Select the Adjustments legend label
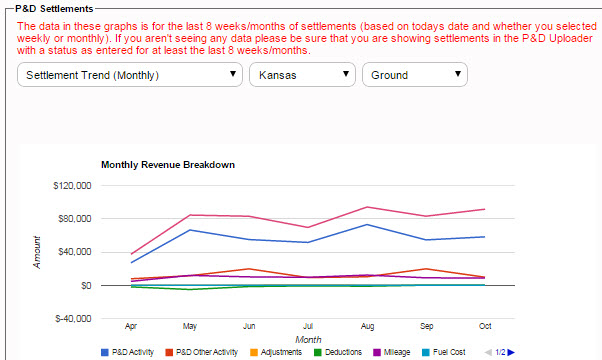 click(x=281, y=352)
